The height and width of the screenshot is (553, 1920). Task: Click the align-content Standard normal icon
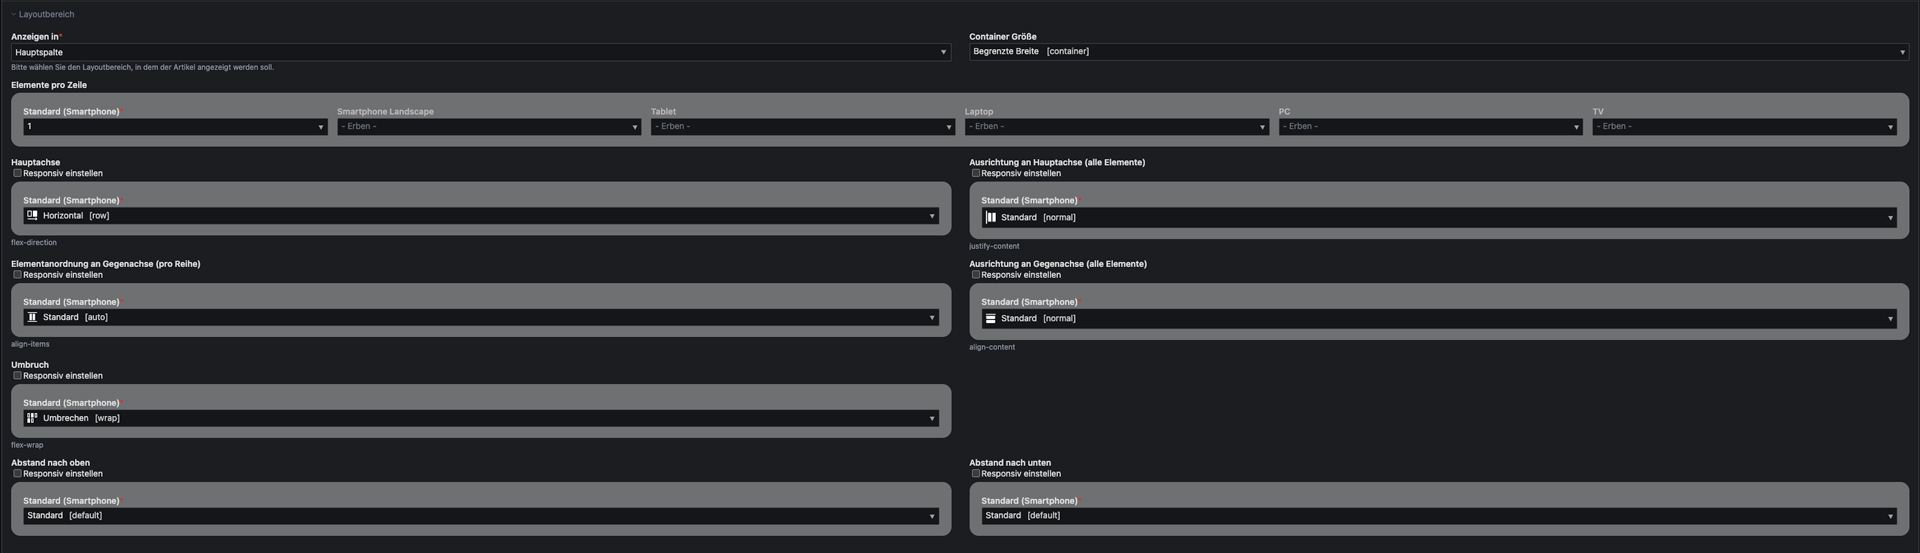click(x=990, y=319)
